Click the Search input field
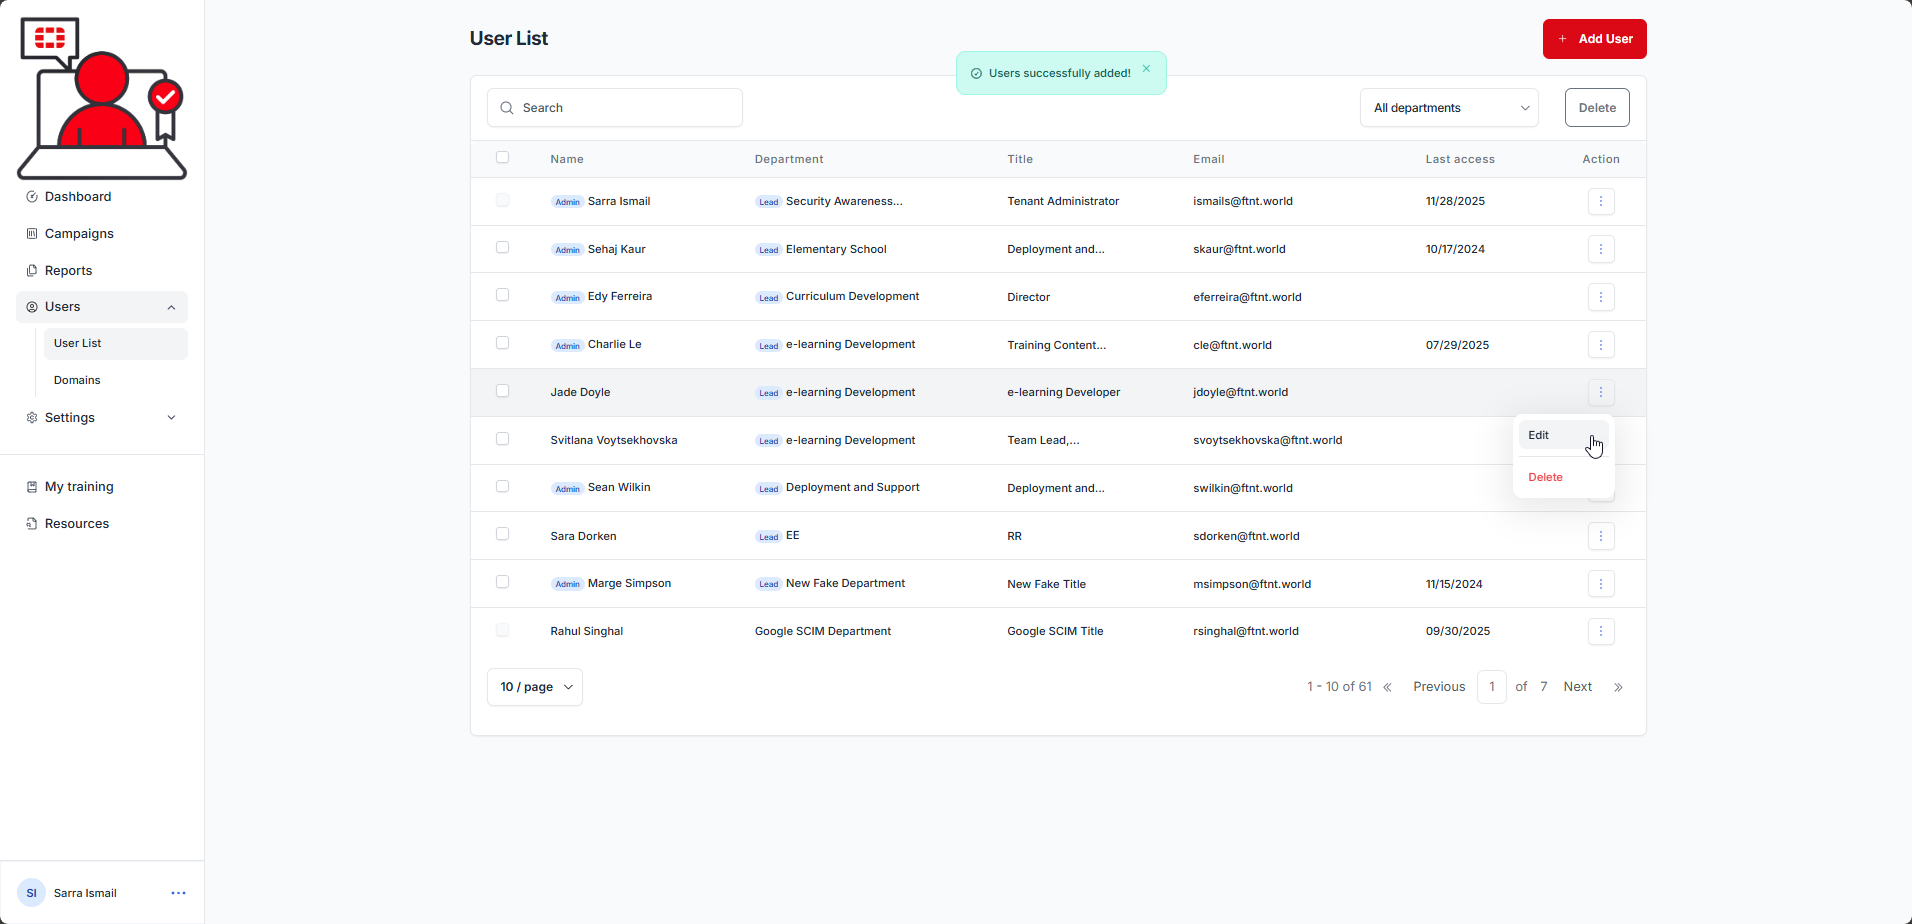The width and height of the screenshot is (1912, 924). click(615, 108)
